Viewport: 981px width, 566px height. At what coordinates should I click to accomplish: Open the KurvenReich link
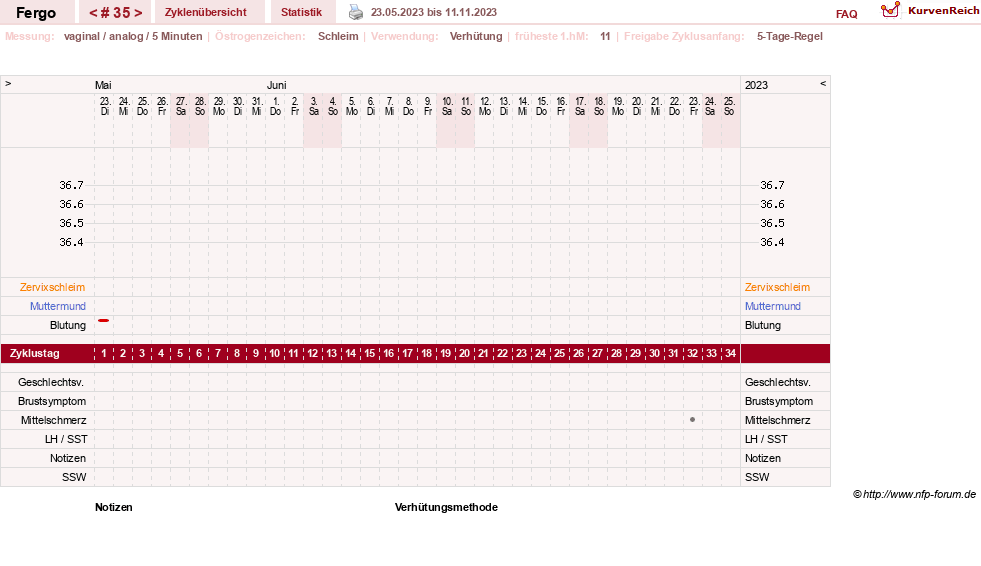943,11
